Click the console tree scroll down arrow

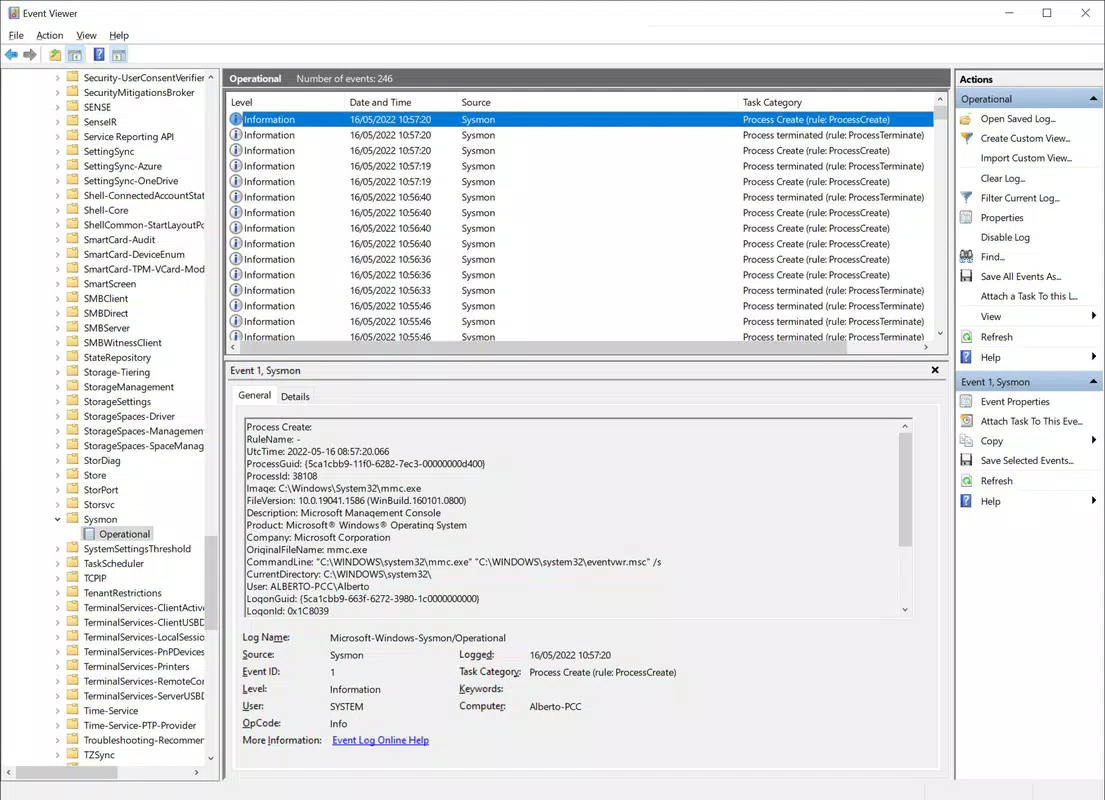point(211,758)
